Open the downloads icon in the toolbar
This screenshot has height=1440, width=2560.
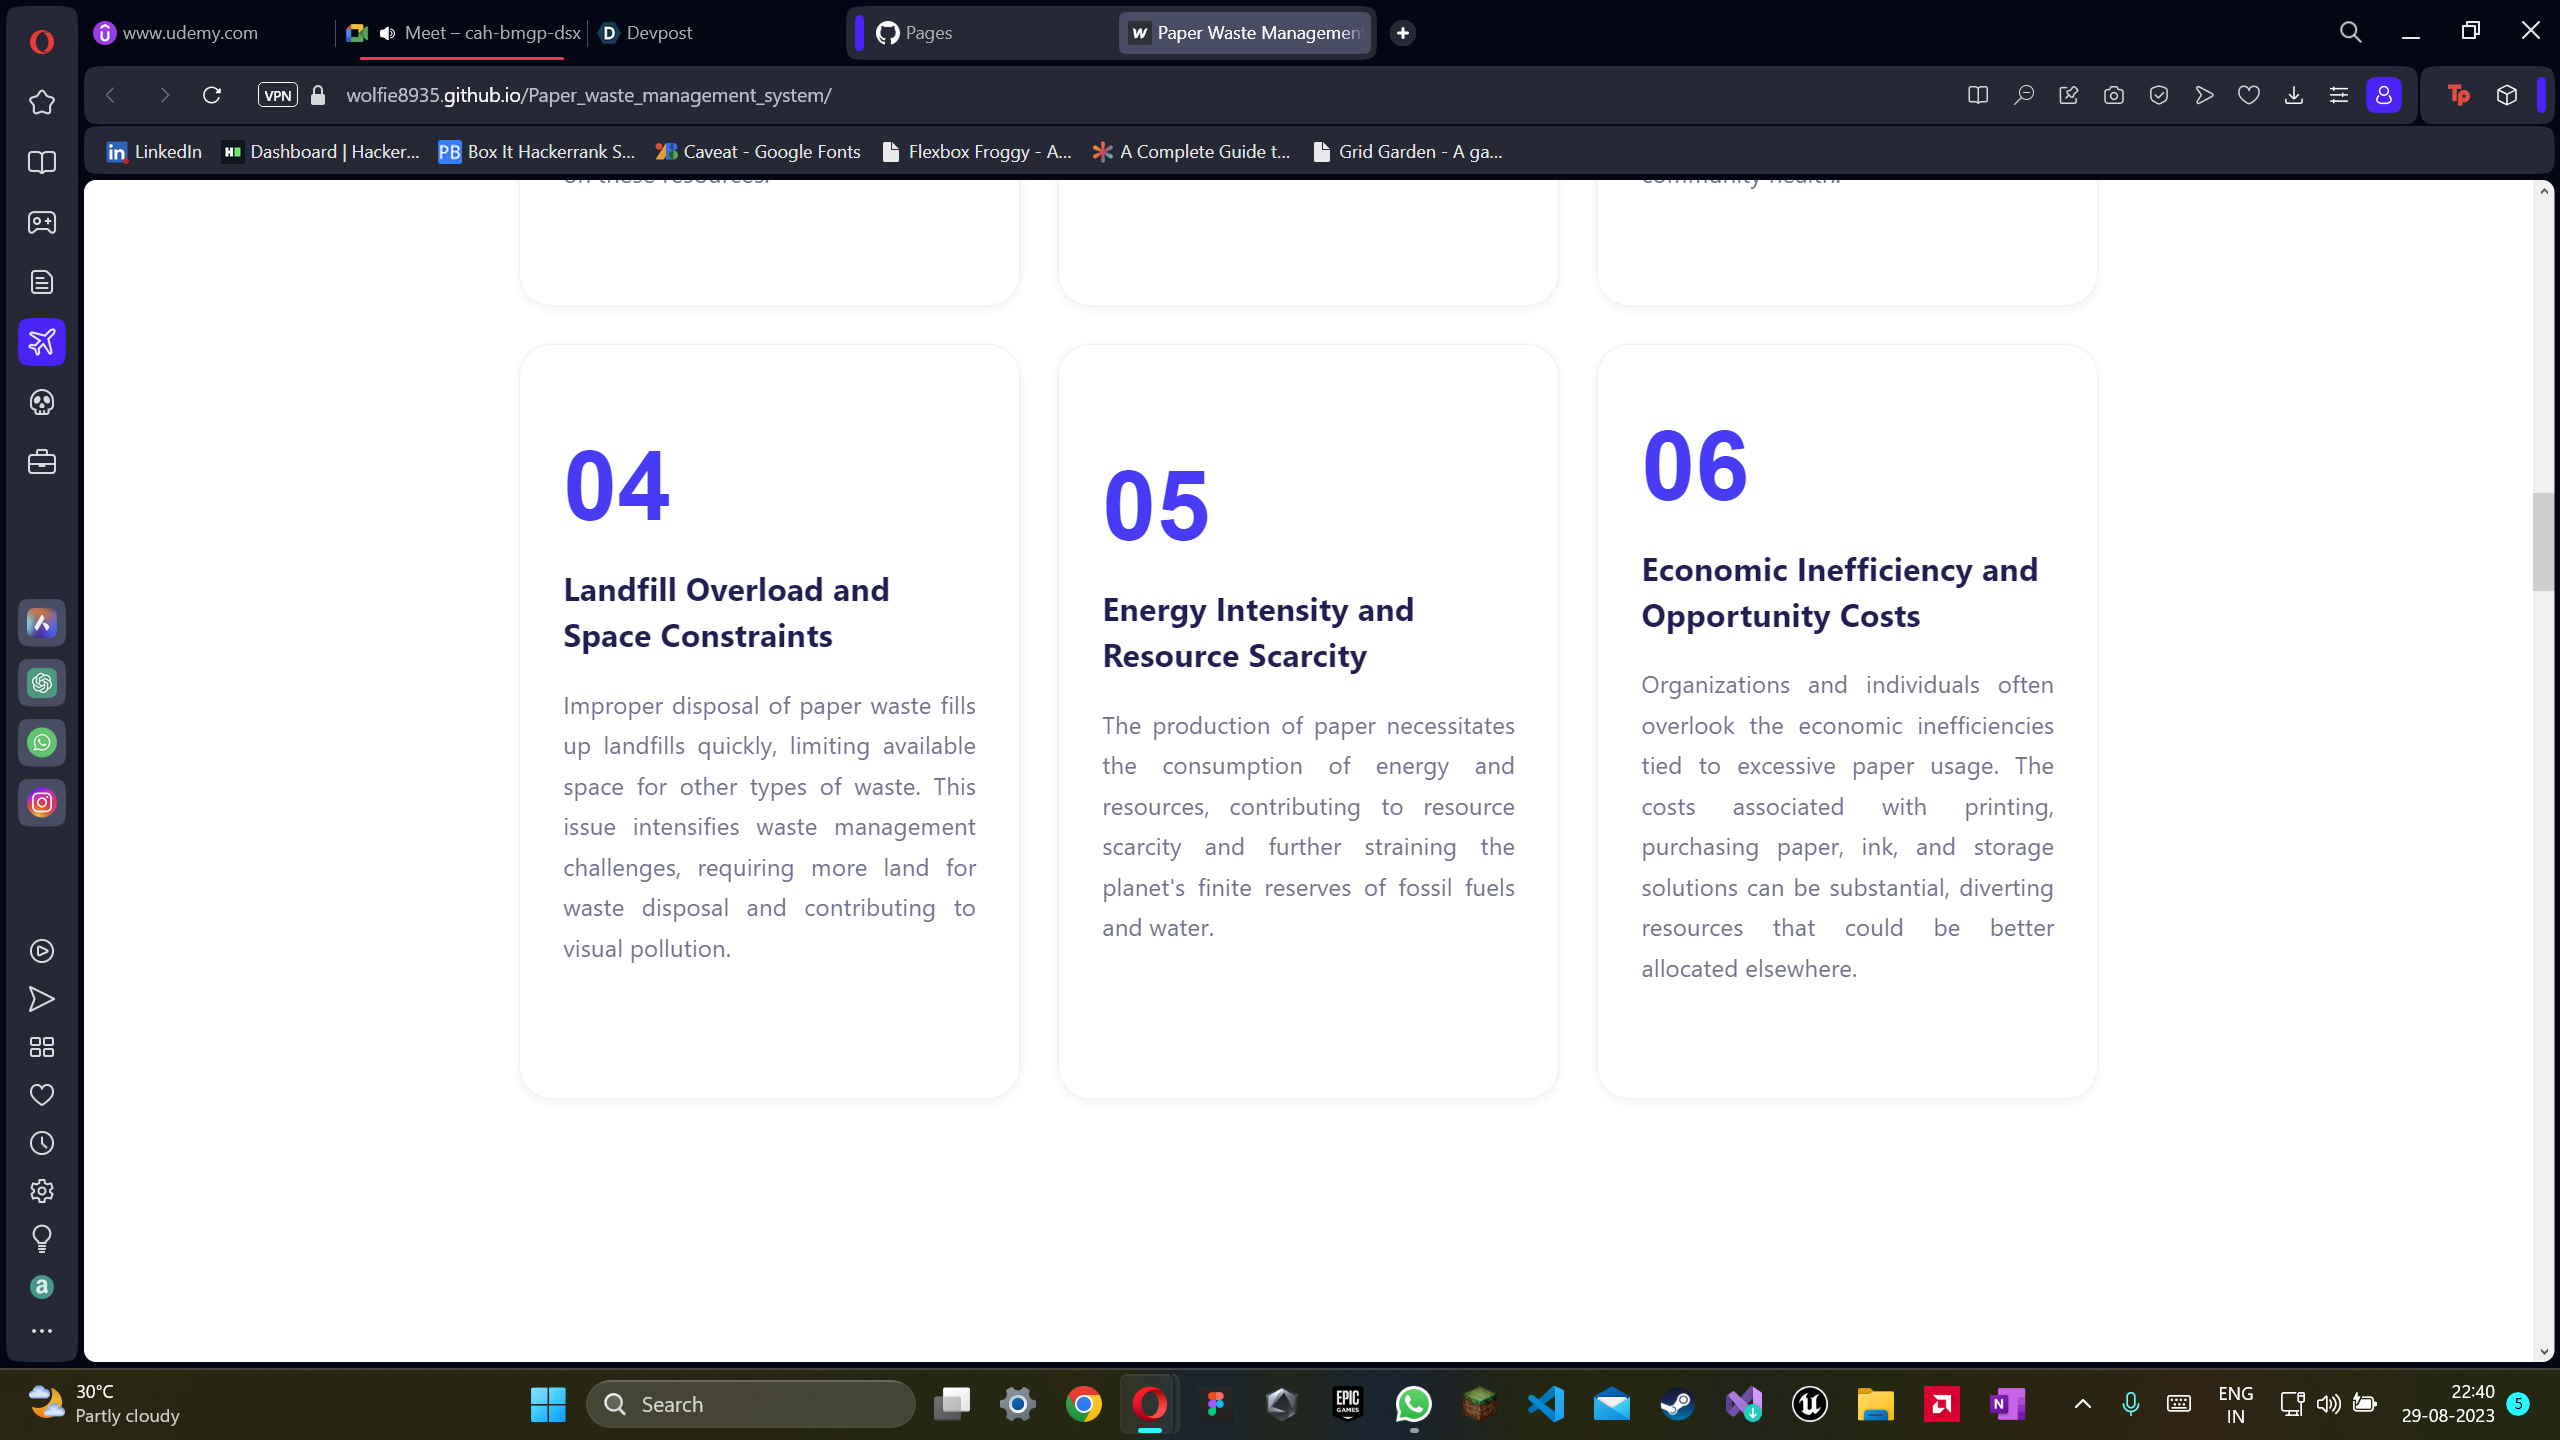2293,95
